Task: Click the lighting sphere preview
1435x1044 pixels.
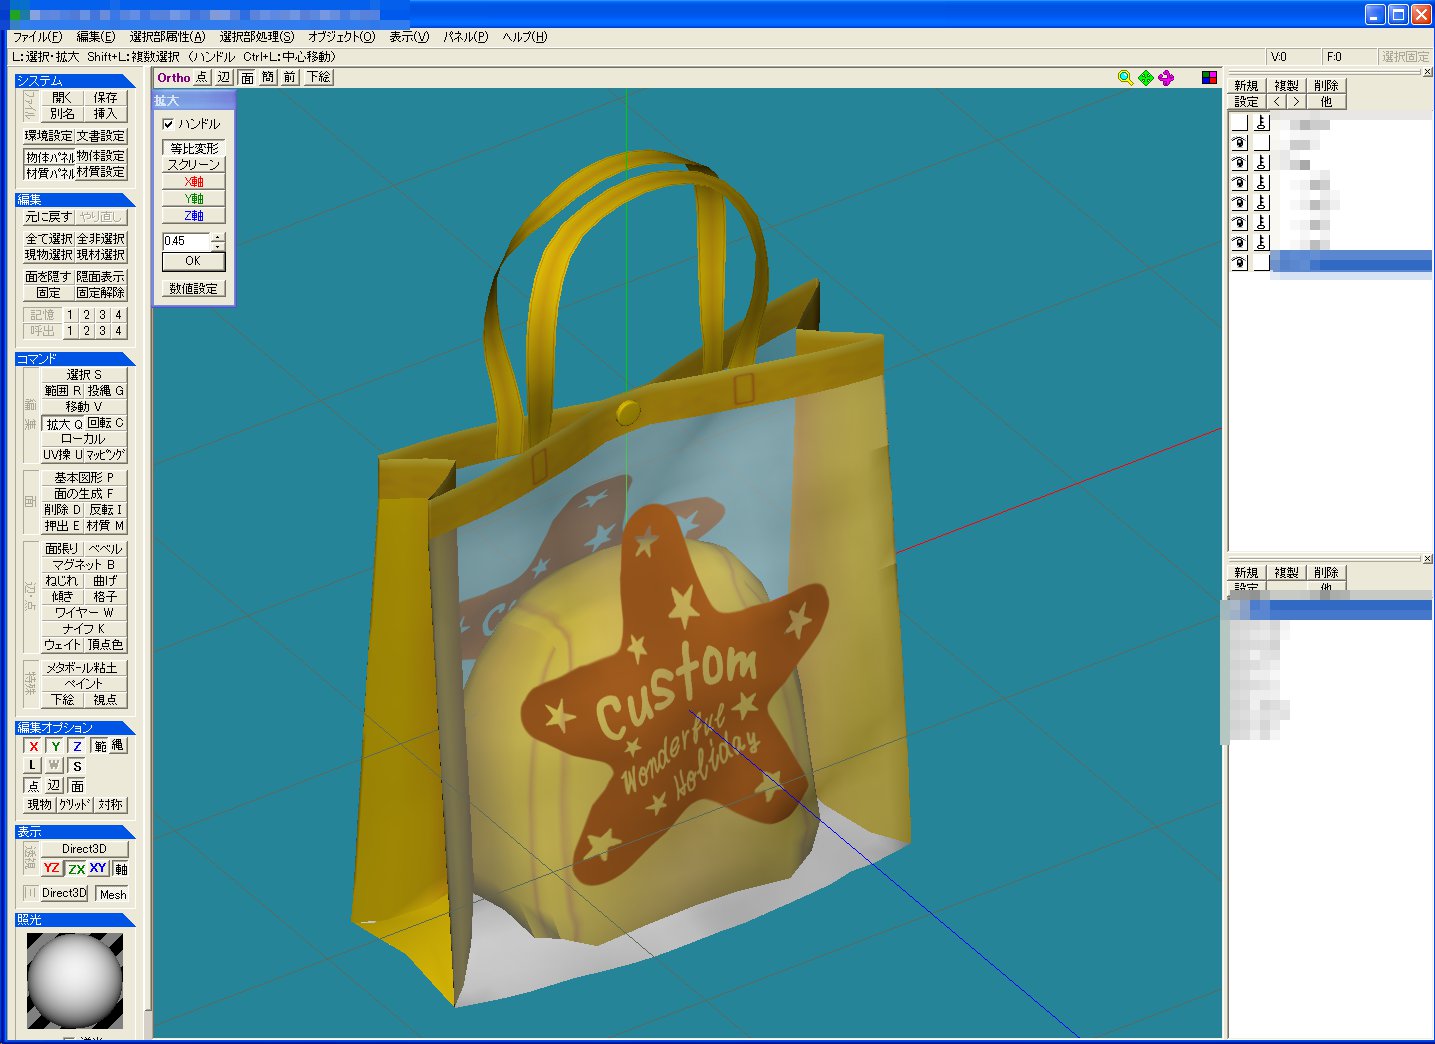Action: pos(75,980)
